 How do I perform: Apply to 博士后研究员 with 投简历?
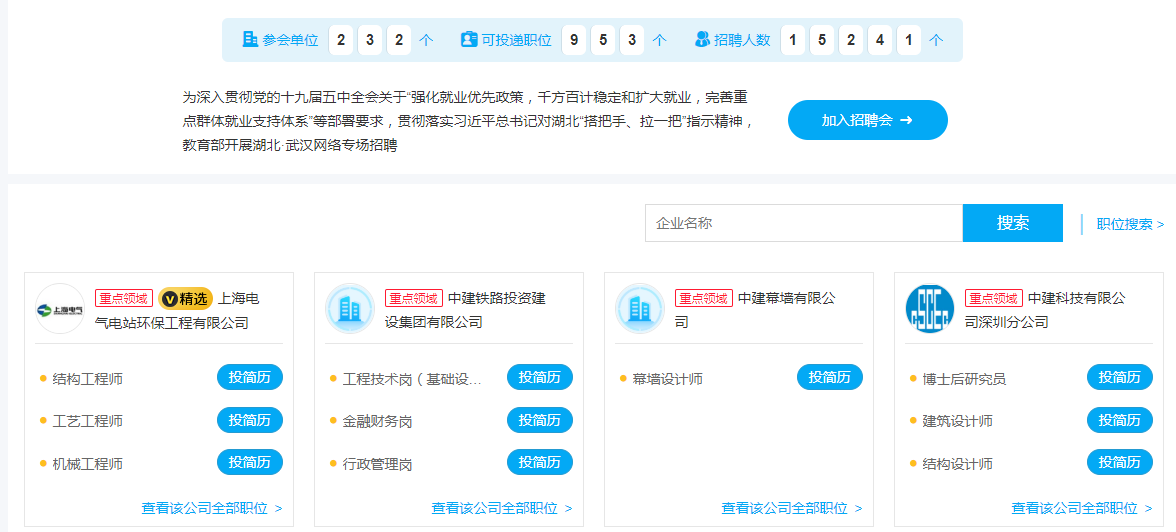point(1119,377)
